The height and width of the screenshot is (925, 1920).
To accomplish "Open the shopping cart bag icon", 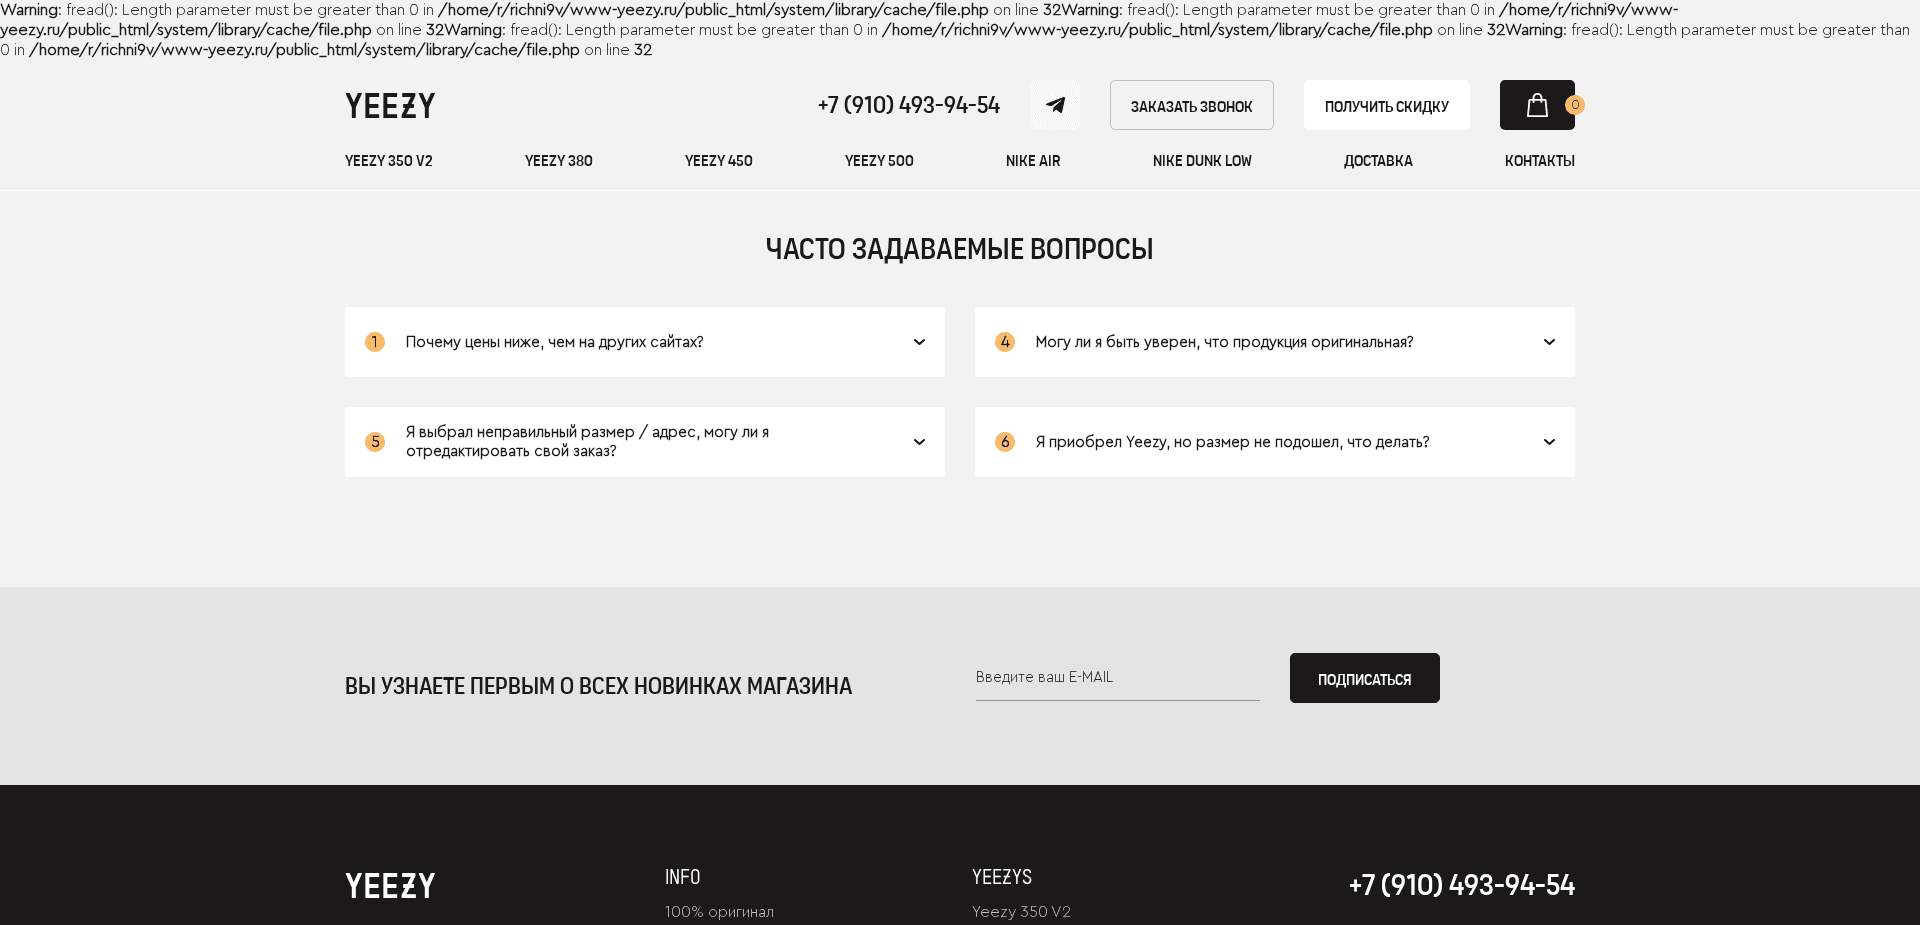I will pyautogui.click(x=1537, y=104).
